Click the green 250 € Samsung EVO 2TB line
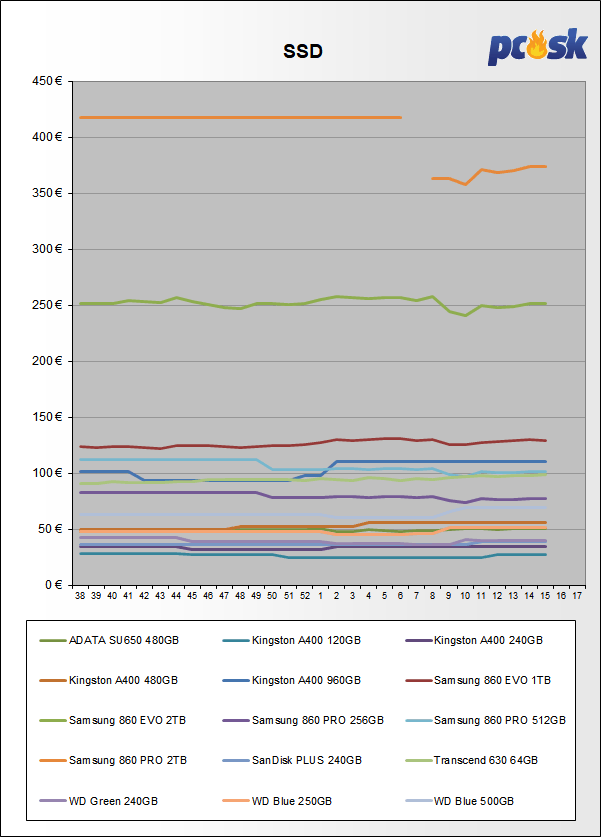The height and width of the screenshot is (837, 601). click(x=312, y=304)
